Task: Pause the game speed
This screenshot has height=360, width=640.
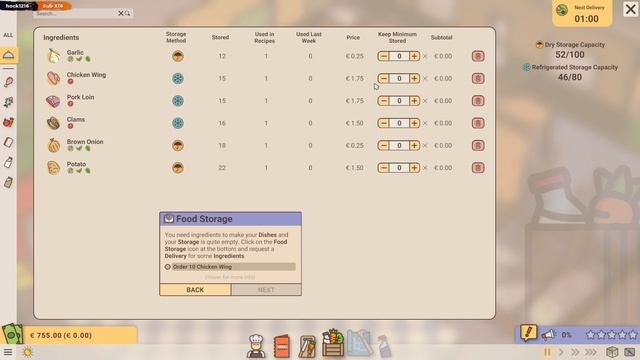Action: [547, 352]
